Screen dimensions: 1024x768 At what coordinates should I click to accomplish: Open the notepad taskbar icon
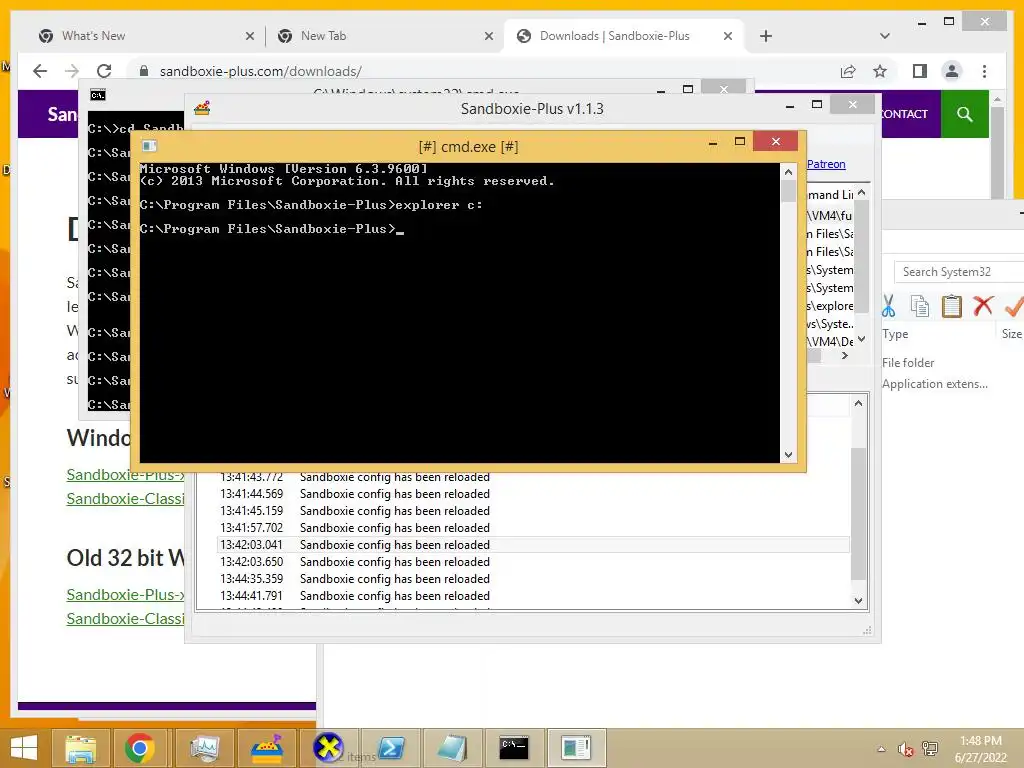pyautogui.click(x=452, y=748)
